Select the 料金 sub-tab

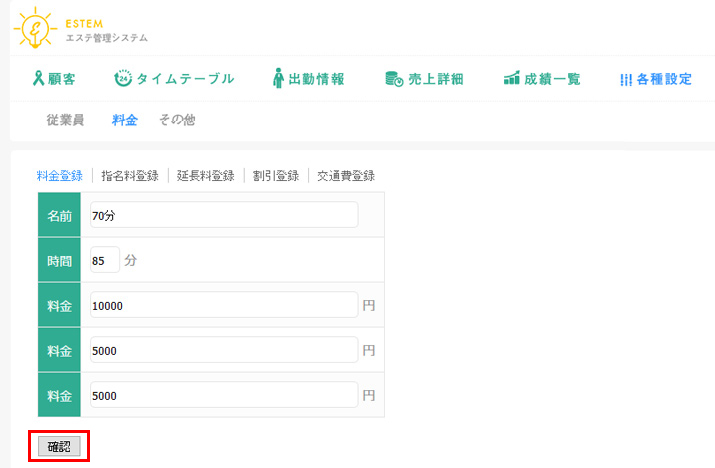125,120
